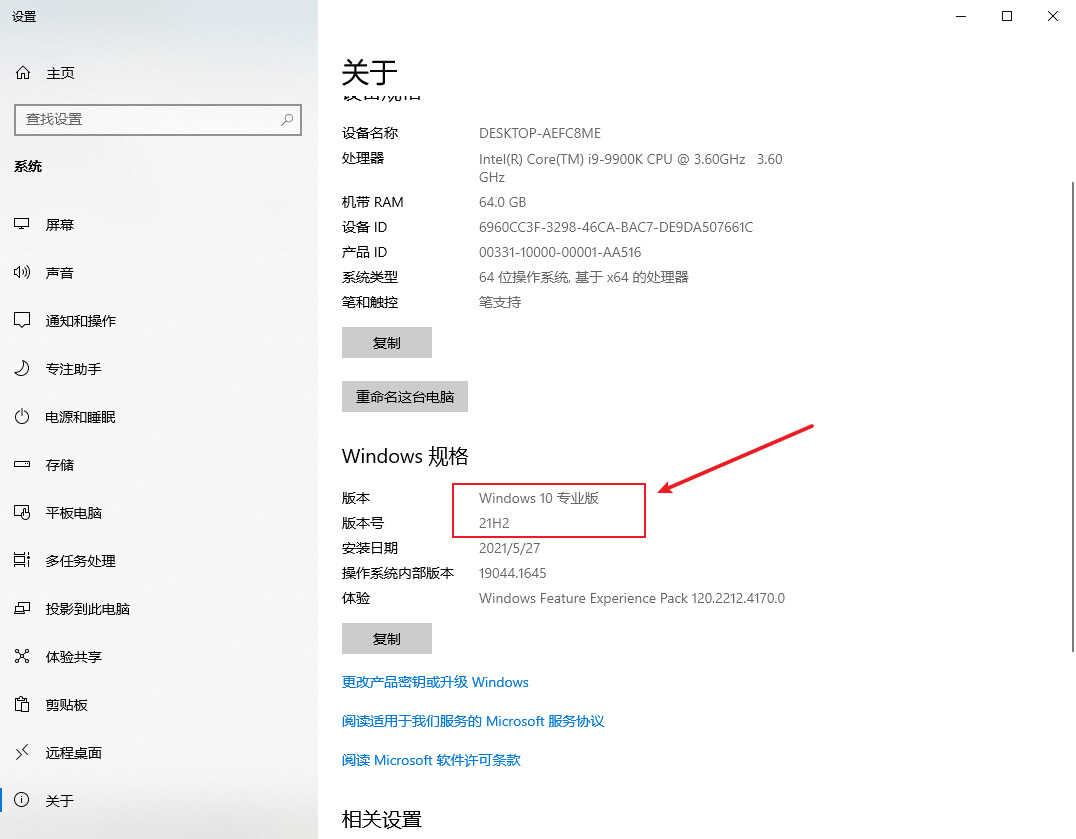Click Copy (复制) button under Windows specifications
The image size is (1076, 839).
(x=386, y=638)
